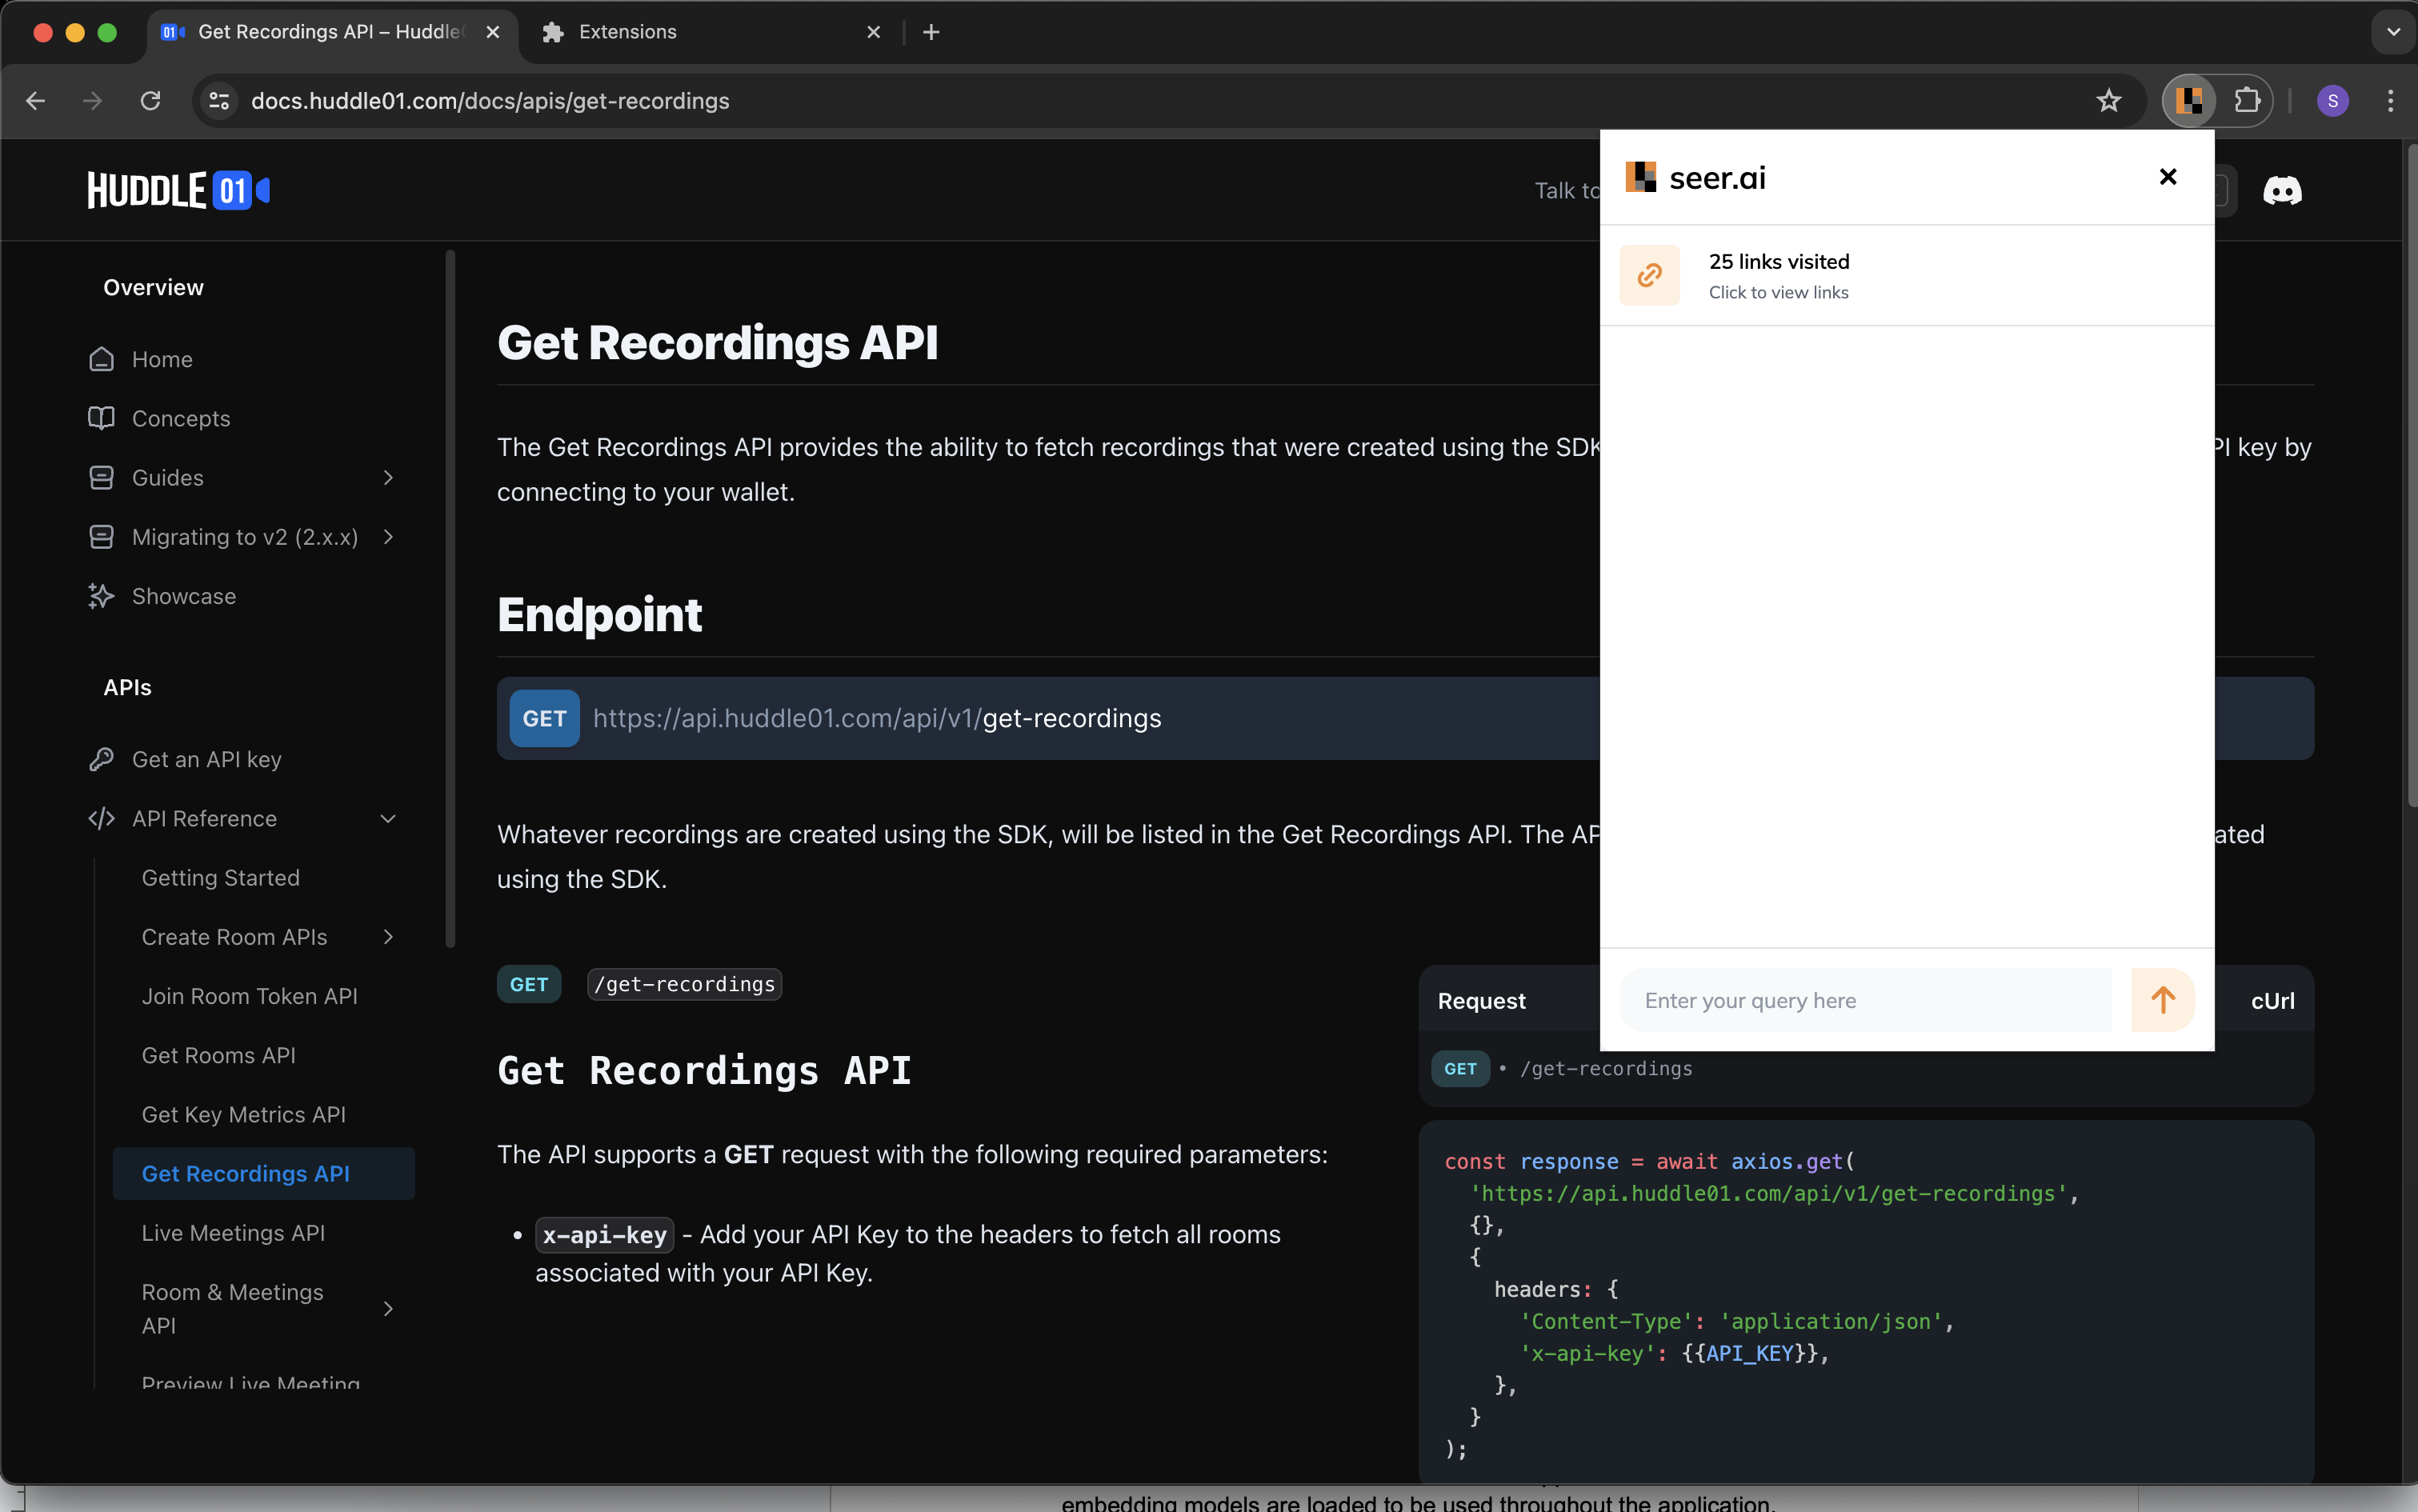Open the Concepts sidebar link
Viewport: 2418px width, 1512px height.
(181, 418)
